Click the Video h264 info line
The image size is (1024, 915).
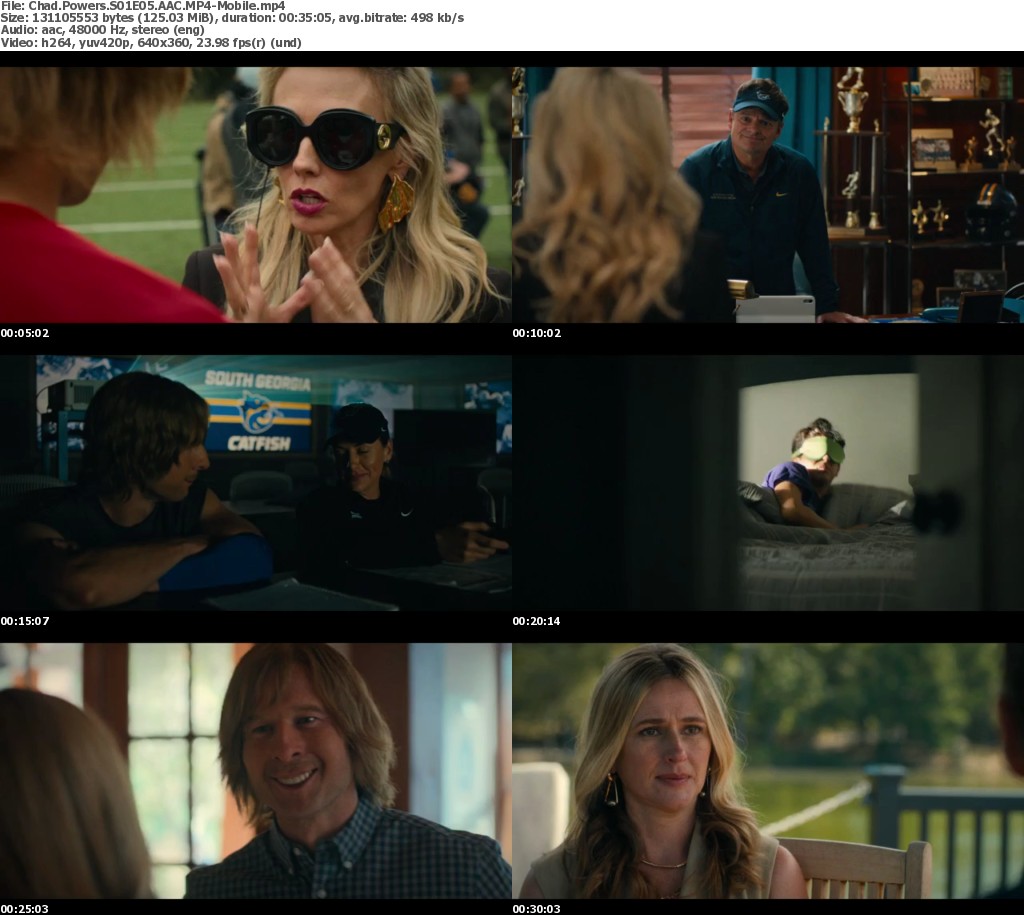150,43
